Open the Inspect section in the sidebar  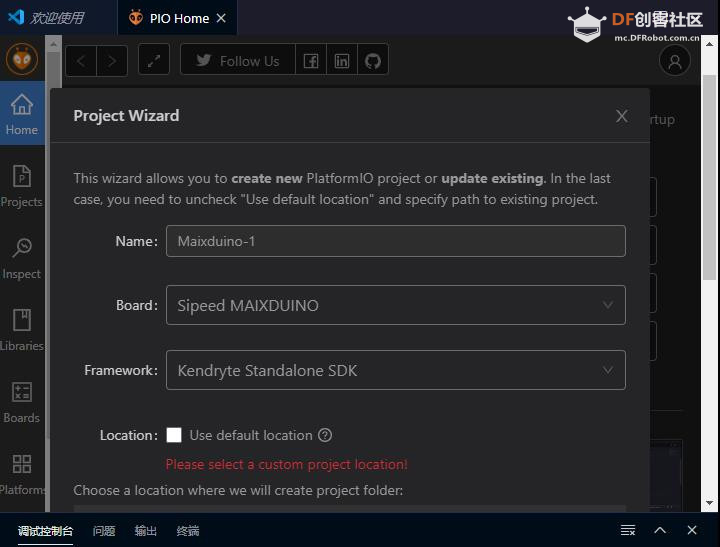[22, 258]
